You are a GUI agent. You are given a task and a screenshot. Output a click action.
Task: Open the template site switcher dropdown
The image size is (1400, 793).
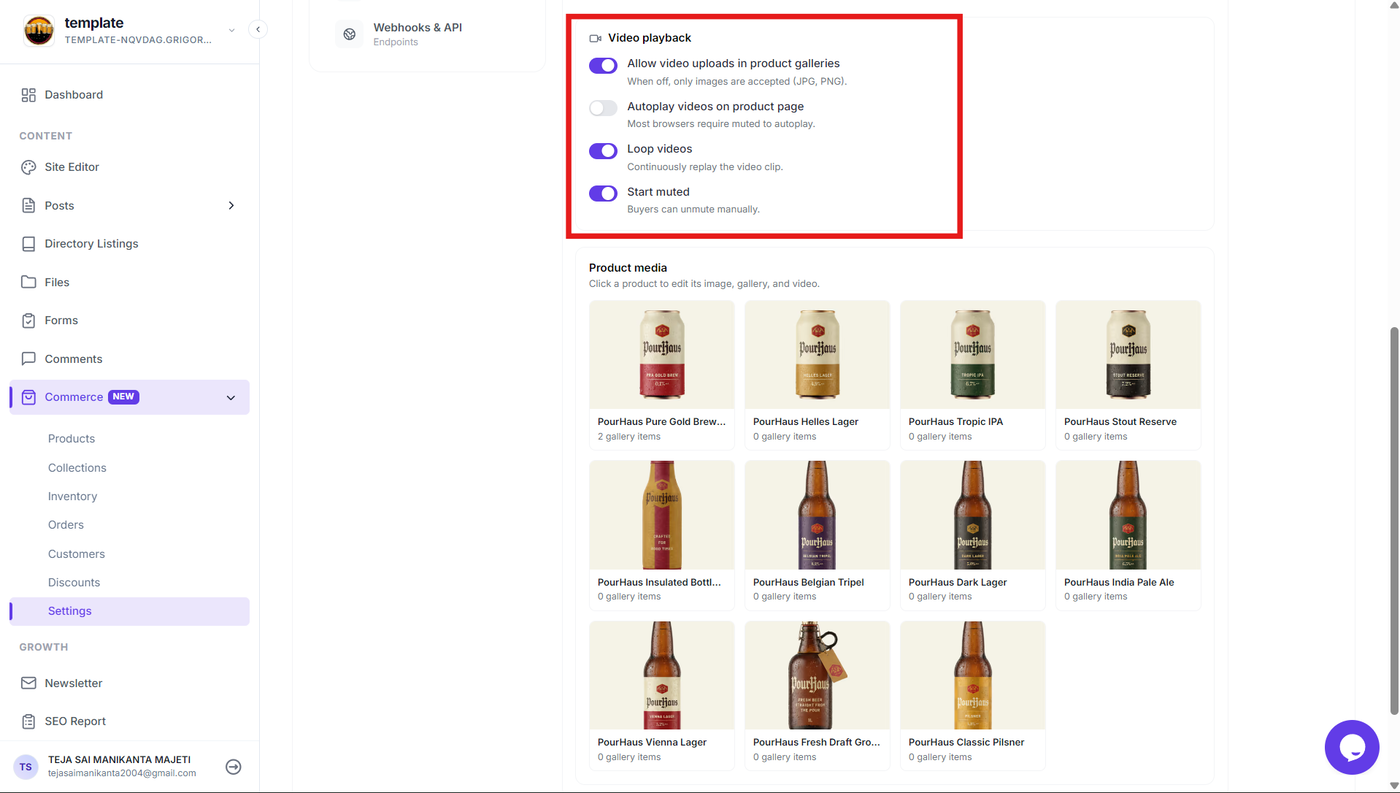(x=231, y=30)
